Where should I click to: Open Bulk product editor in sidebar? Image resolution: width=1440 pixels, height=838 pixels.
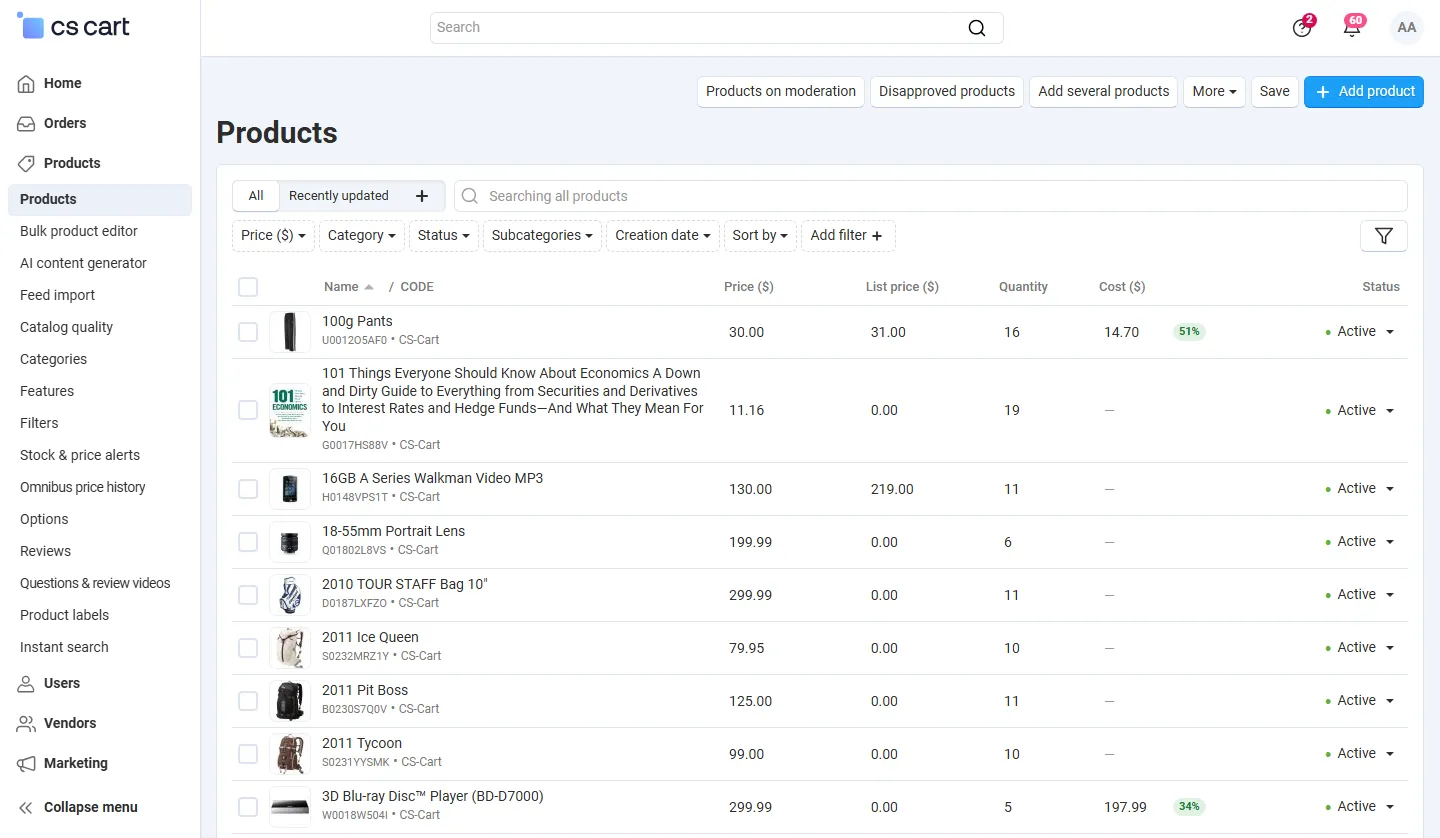pyautogui.click(x=79, y=232)
